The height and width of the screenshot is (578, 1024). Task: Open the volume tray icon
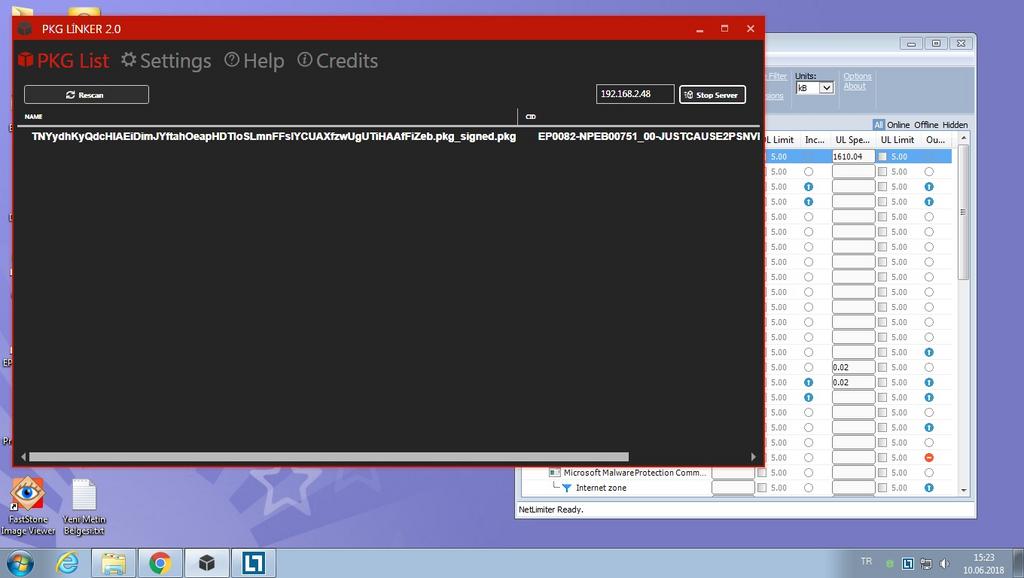click(x=944, y=563)
